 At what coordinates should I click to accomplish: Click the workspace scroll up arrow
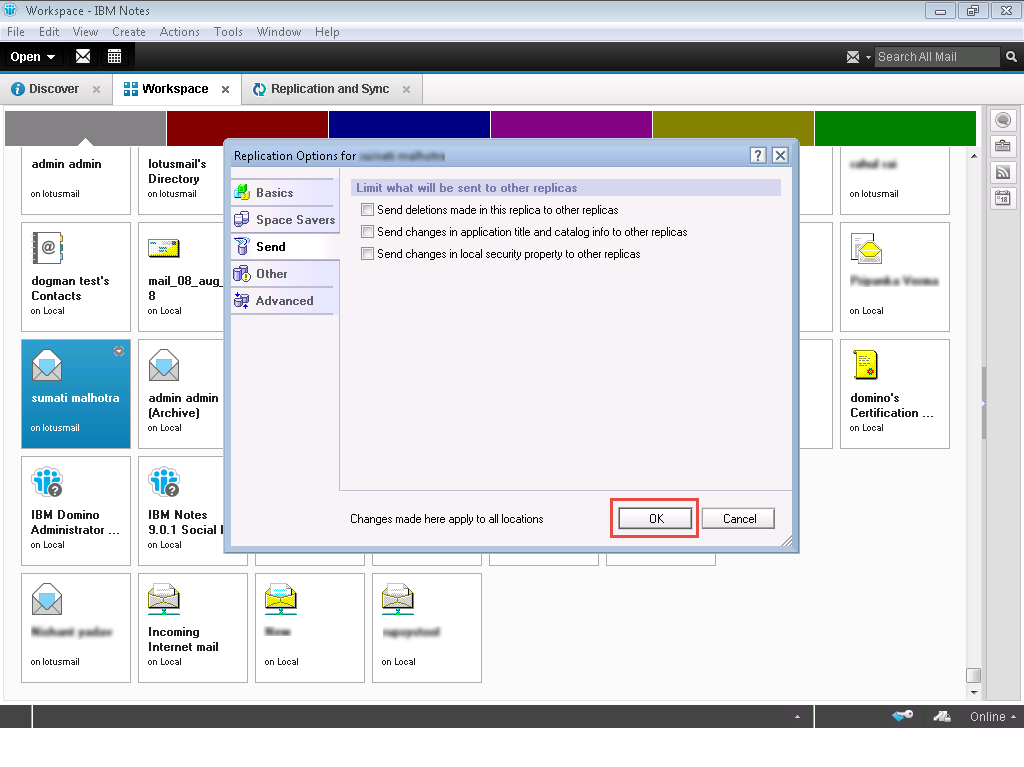pyautogui.click(x=974, y=156)
